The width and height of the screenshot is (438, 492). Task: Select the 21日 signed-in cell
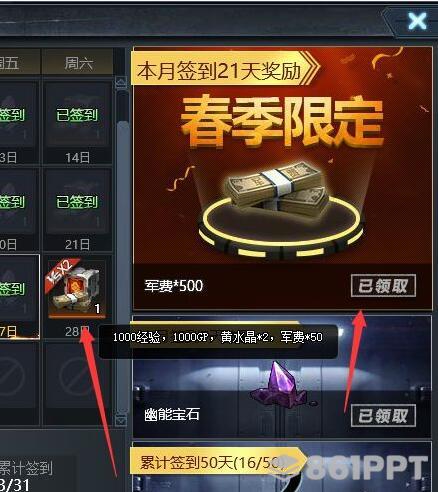(77, 209)
